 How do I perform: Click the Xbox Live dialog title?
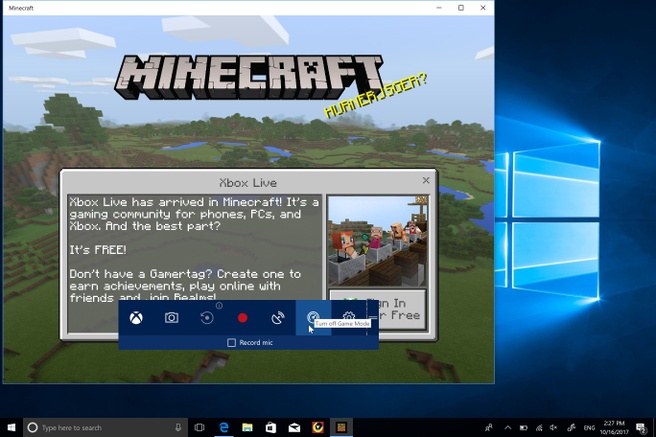point(248,183)
